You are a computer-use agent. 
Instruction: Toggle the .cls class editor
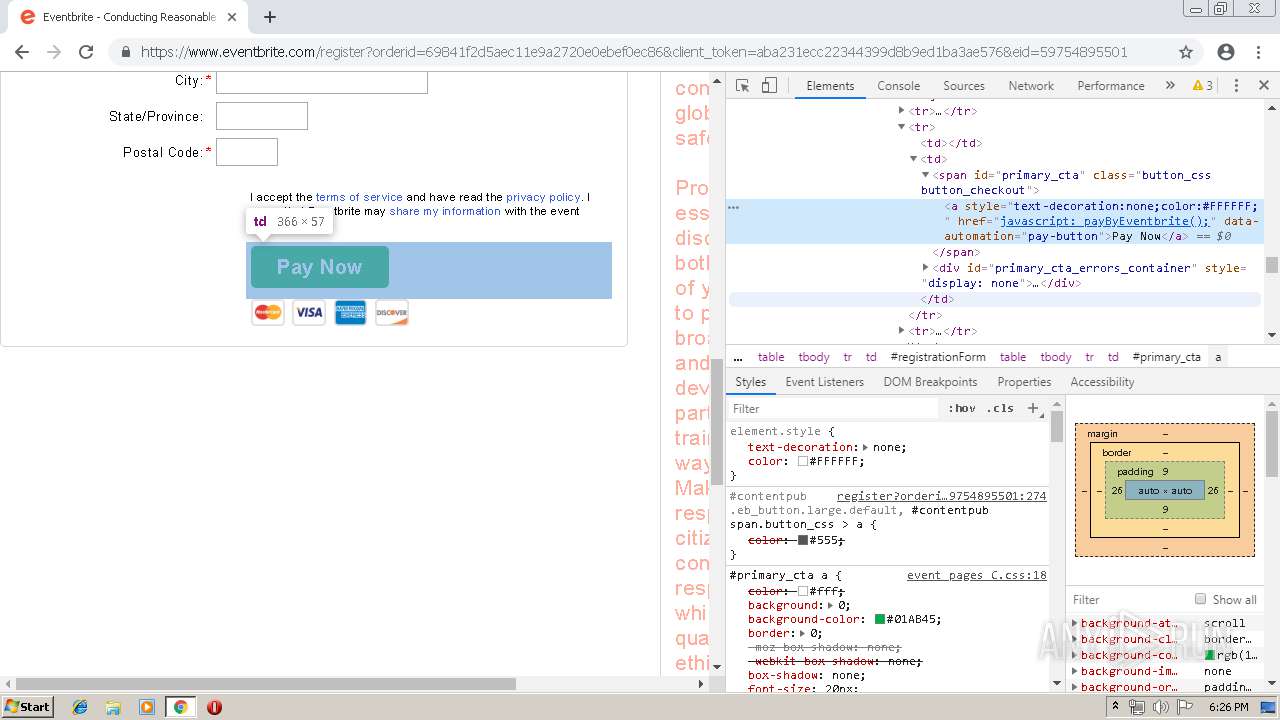coord(1000,408)
